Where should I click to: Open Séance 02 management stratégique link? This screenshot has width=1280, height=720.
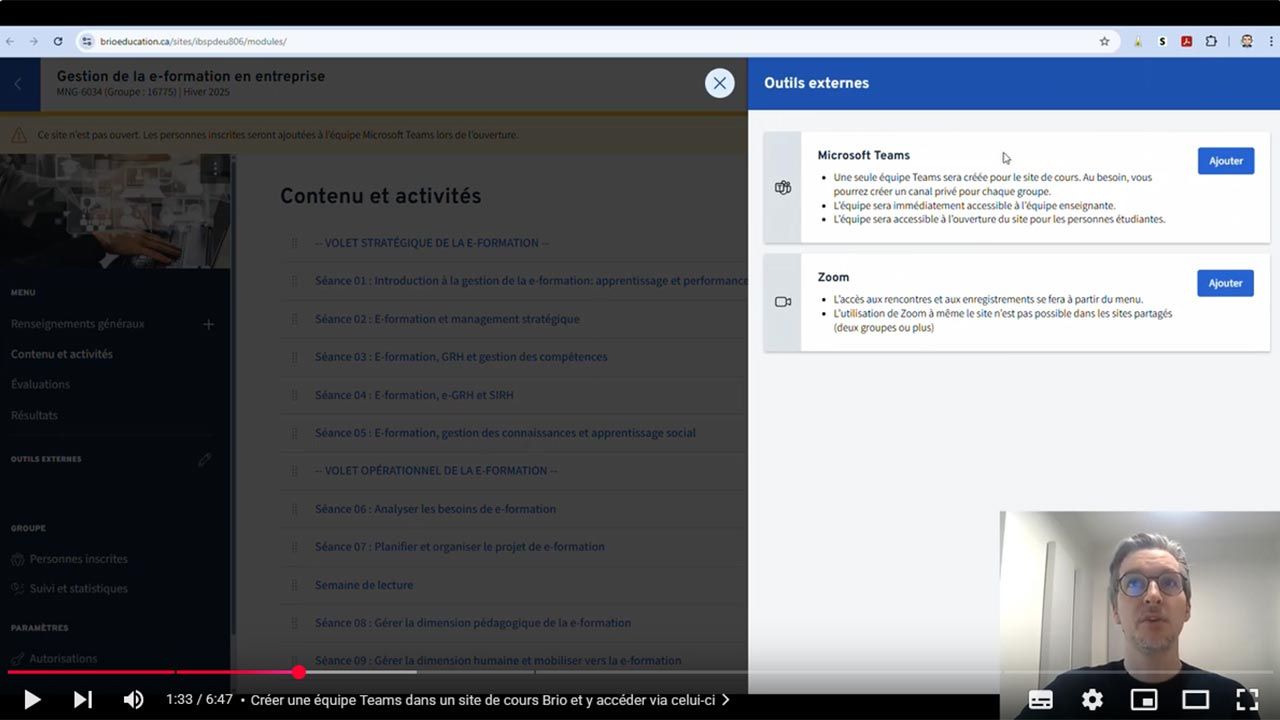point(447,319)
